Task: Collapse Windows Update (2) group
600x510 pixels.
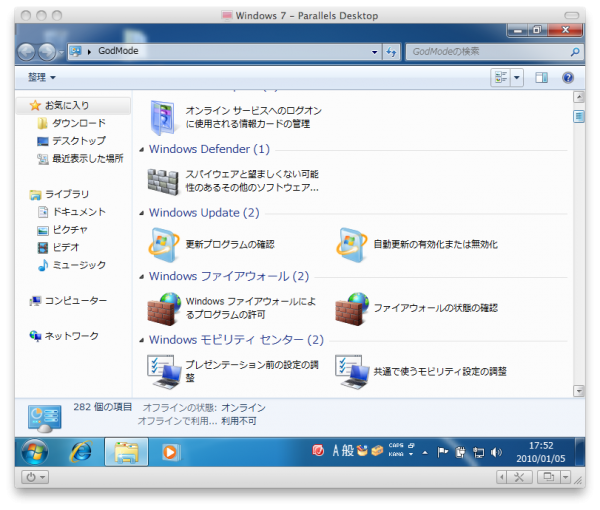Action: click(x=142, y=213)
